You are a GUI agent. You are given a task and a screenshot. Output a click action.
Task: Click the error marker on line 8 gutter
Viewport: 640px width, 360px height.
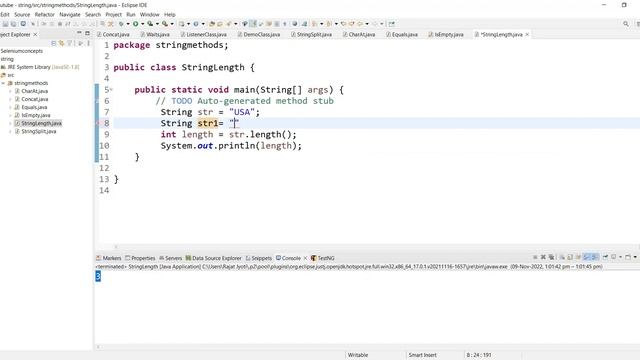tap(97, 123)
